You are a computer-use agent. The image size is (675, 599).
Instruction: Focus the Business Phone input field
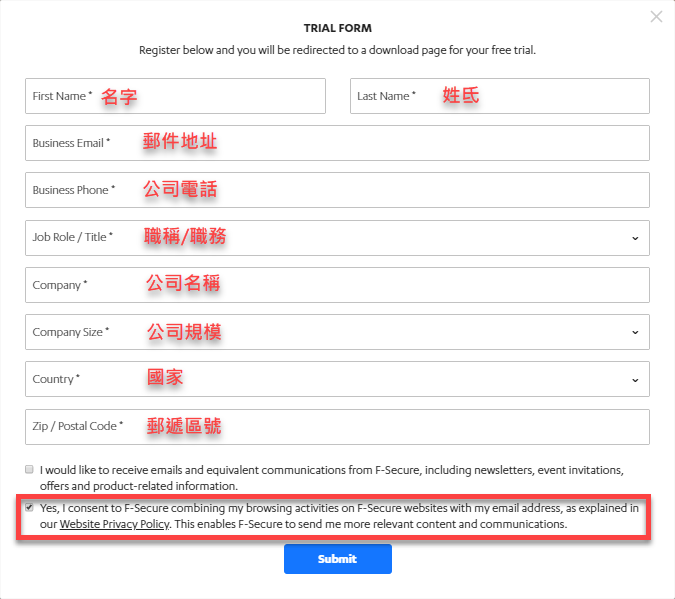pyautogui.click(x=337, y=190)
